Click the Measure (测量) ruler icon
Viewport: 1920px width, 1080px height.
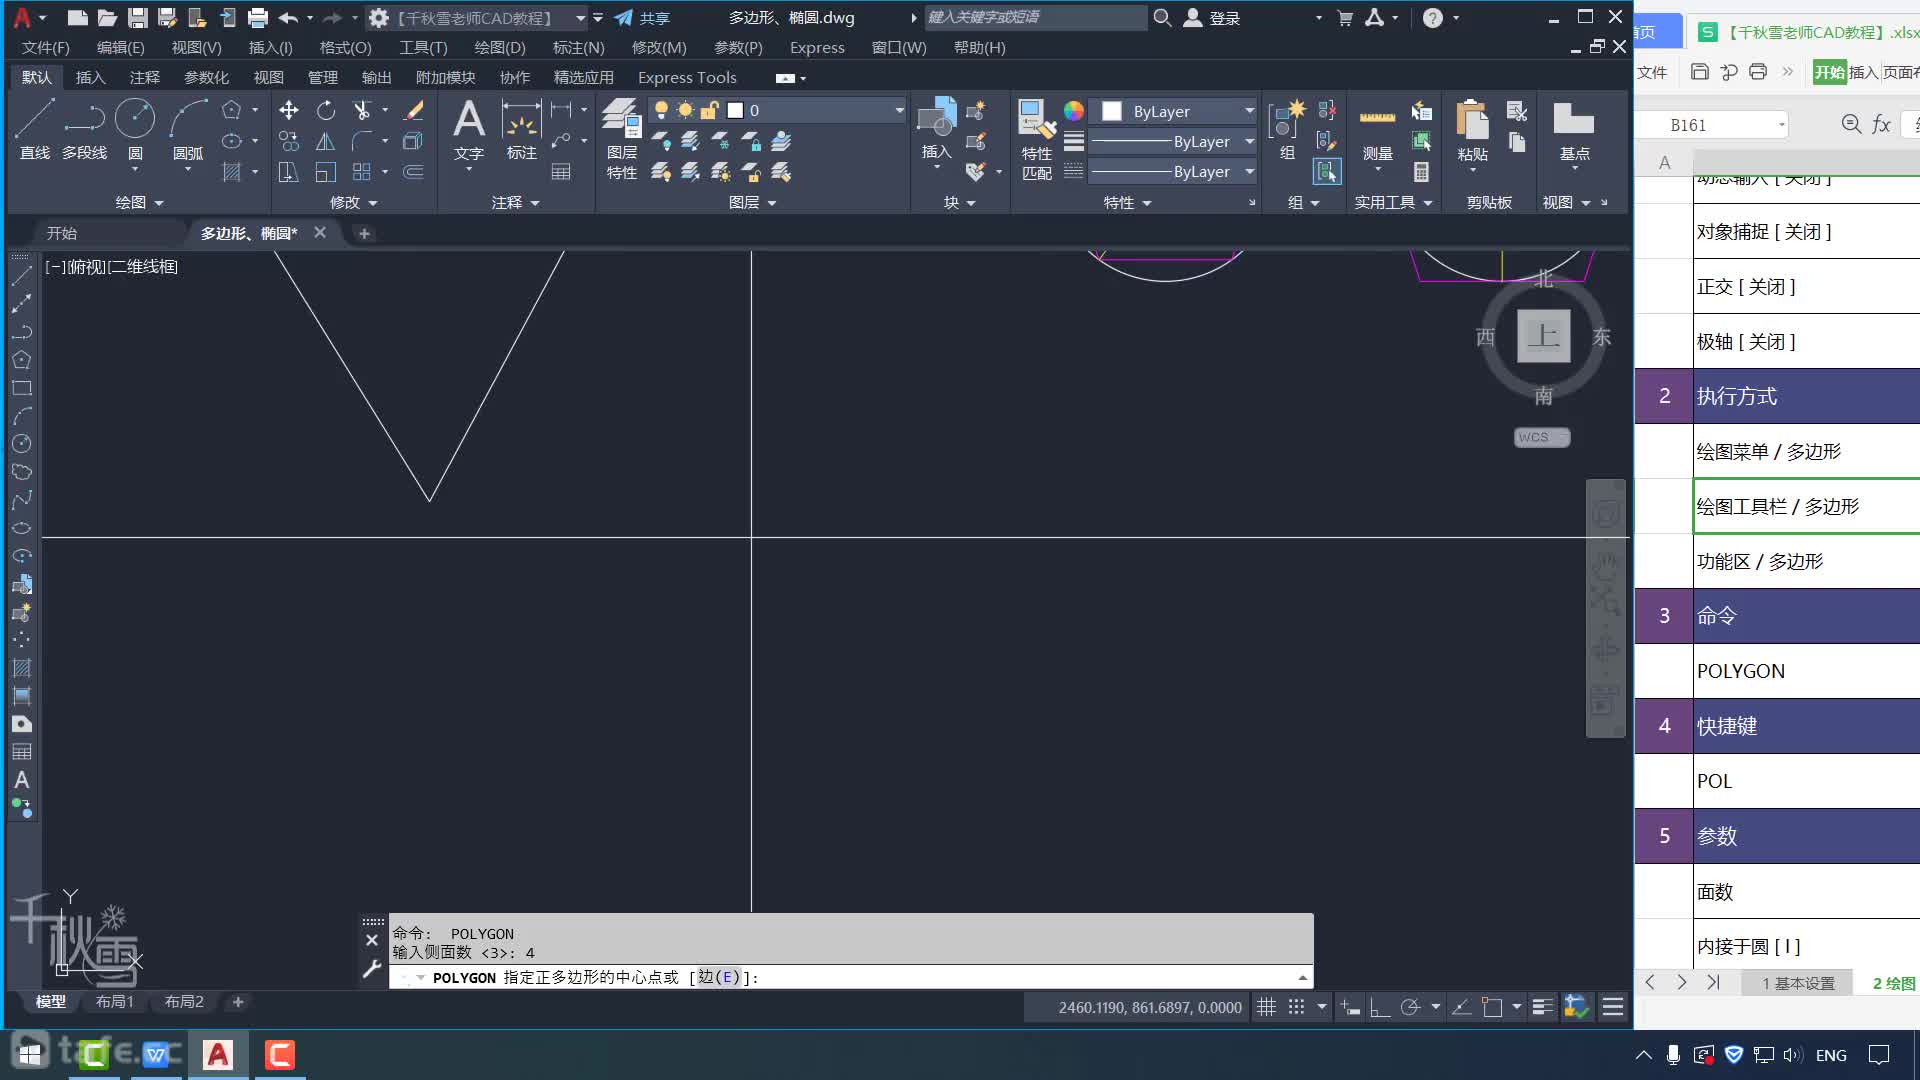[x=1377, y=128]
